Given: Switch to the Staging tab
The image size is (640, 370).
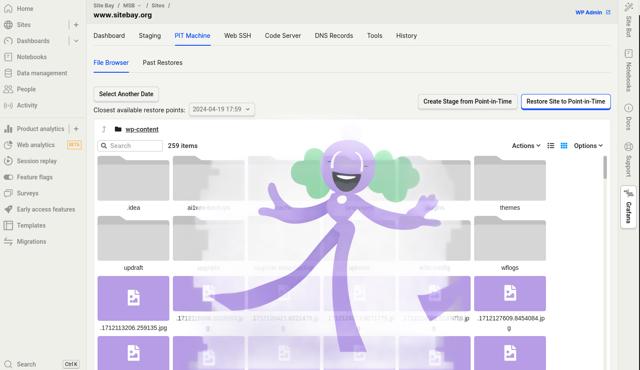Looking at the screenshot, I should point(149,36).
